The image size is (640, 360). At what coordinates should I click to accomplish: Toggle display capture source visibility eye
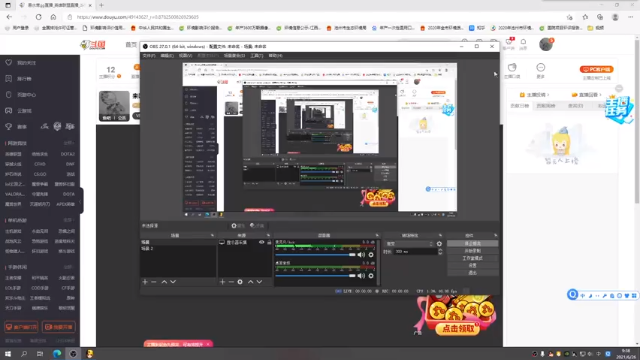(x=262, y=242)
